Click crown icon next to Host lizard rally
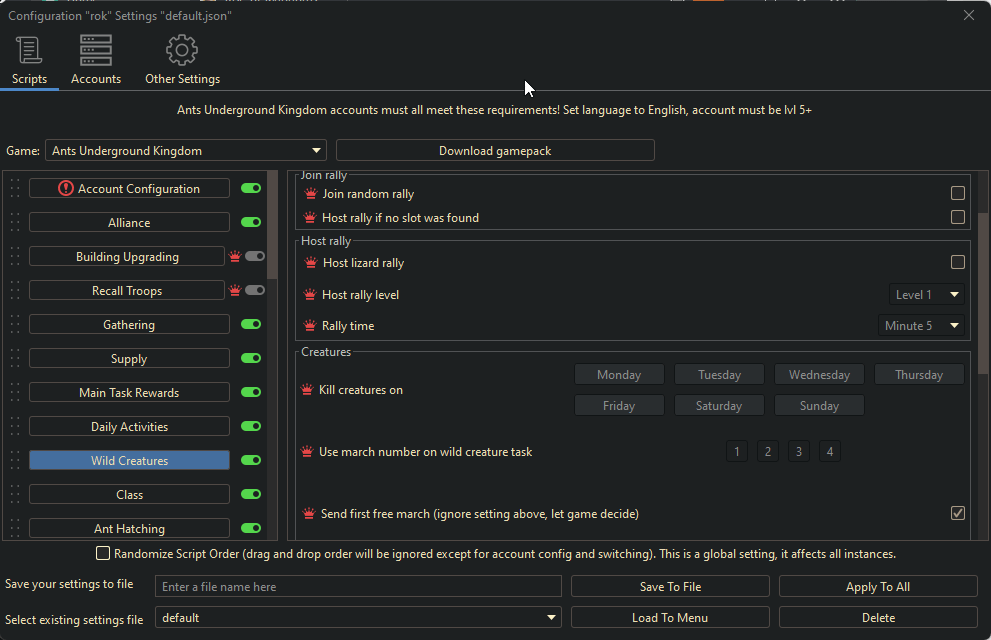The height and width of the screenshot is (640, 991). pos(310,263)
